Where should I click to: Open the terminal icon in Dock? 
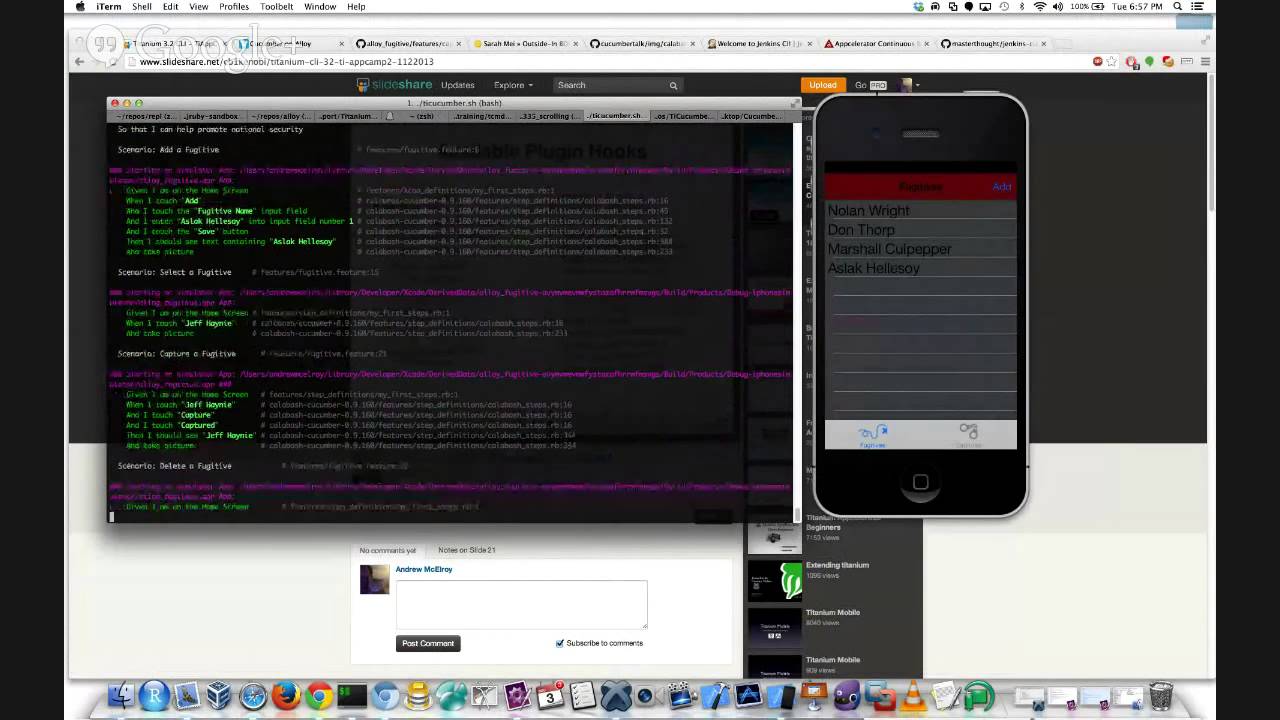click(x=352, y=695)
